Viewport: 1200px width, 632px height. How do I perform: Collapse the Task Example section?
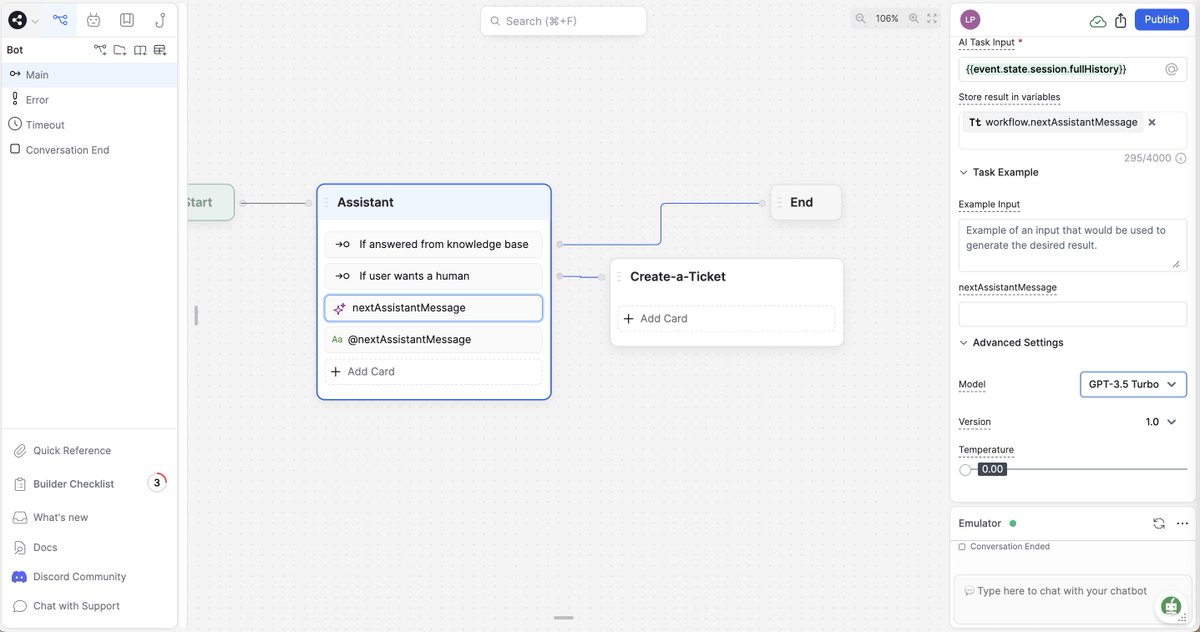962,171
